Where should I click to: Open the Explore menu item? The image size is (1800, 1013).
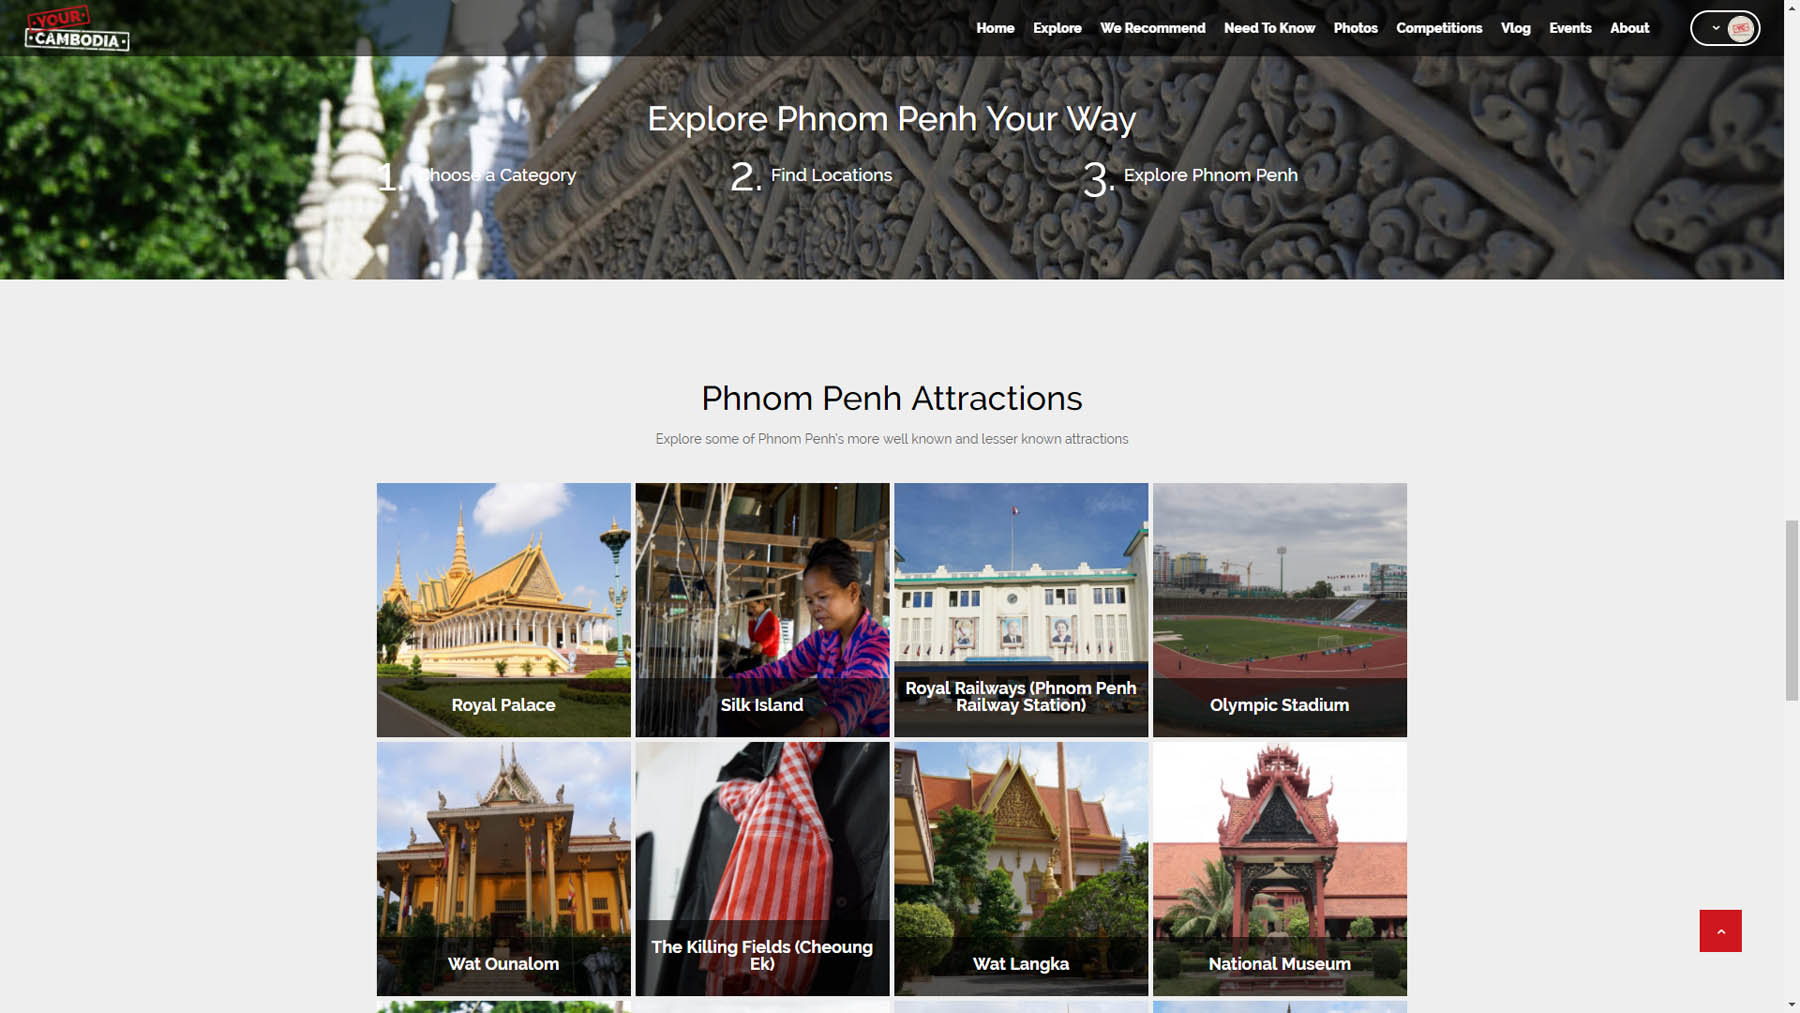(1057, 28)
